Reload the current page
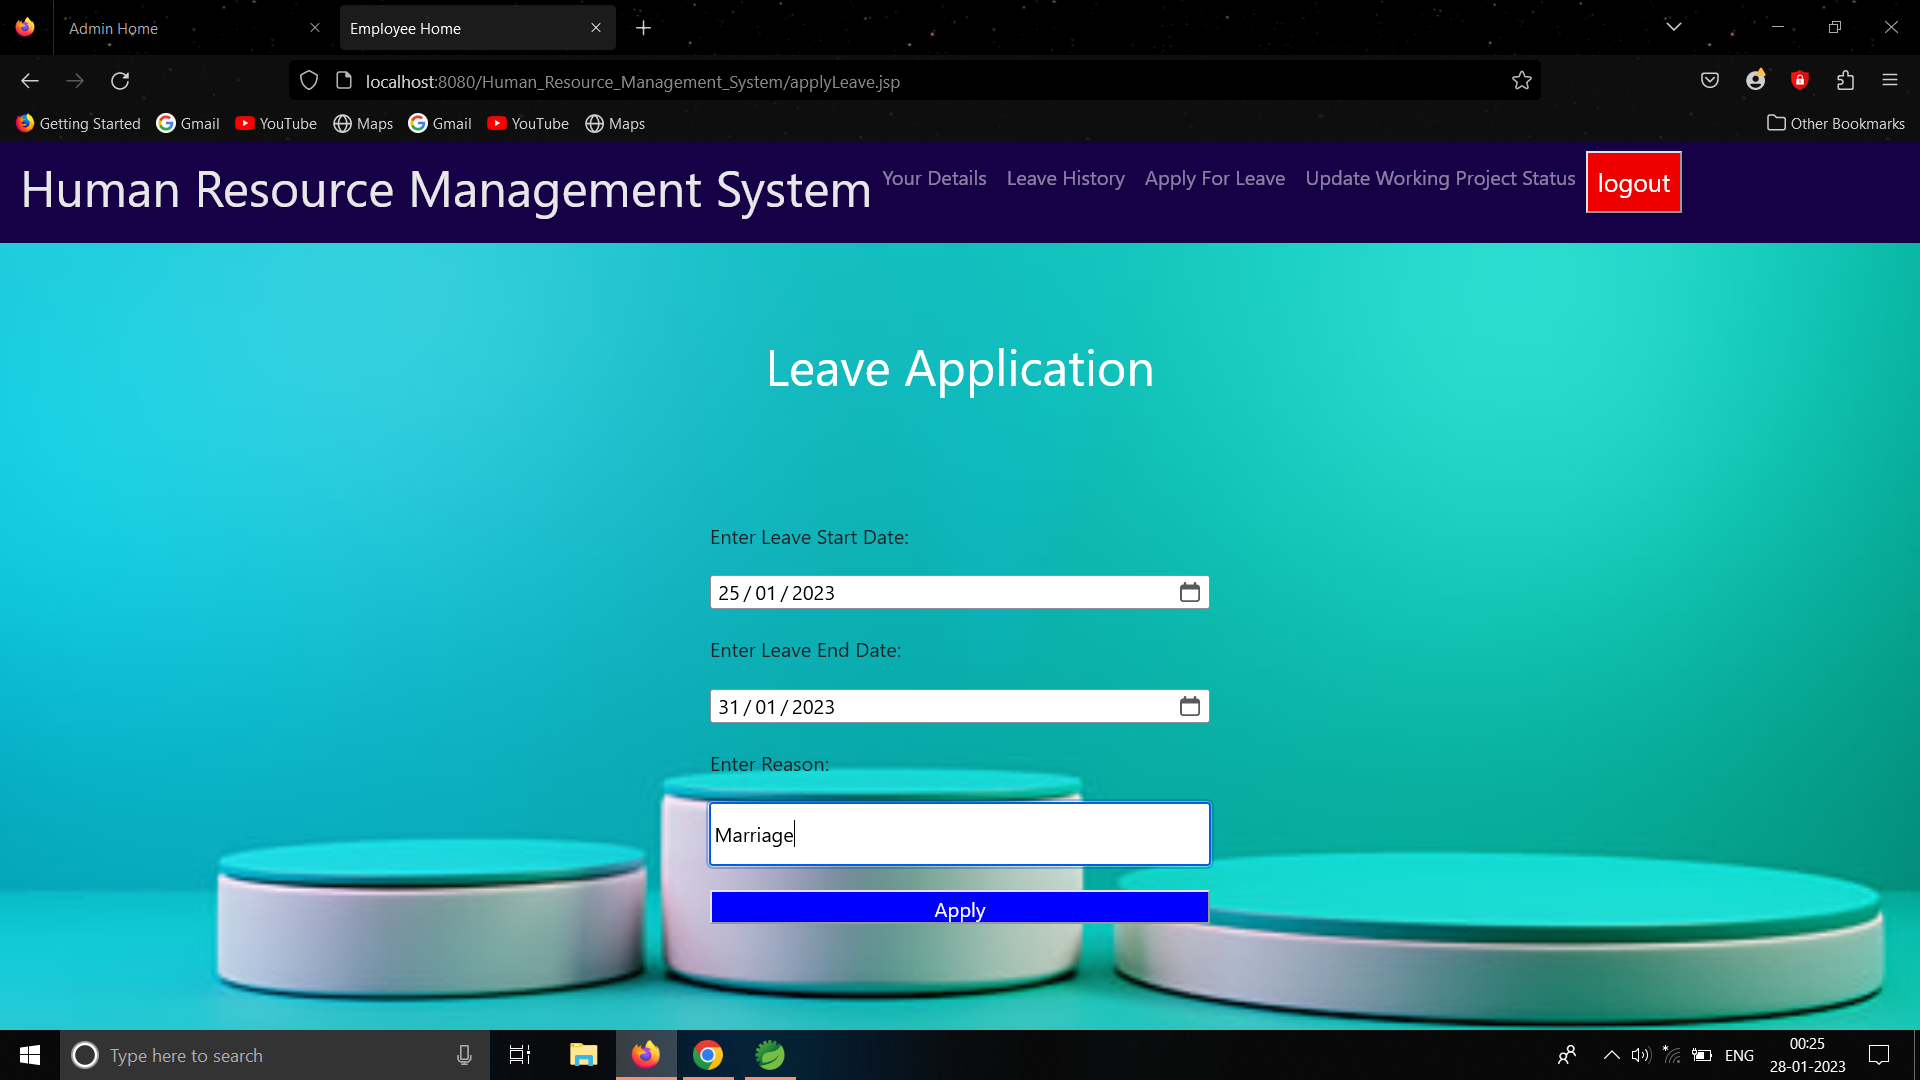The width and height of the screenshot is (1920, 1080). point(120,81)
